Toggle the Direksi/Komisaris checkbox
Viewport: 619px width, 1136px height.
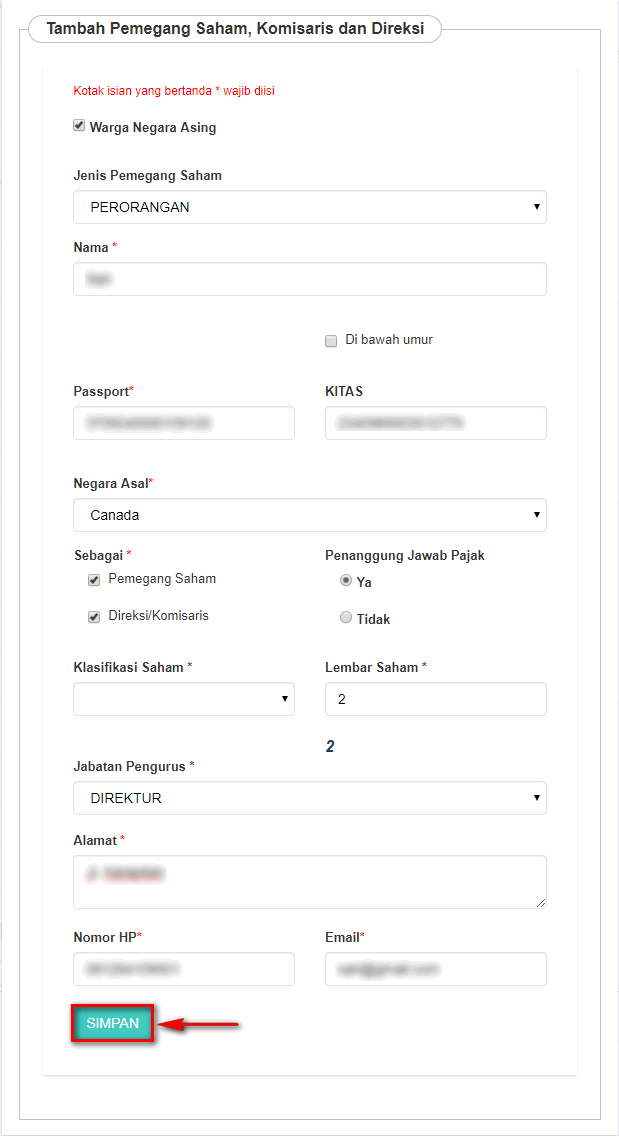coord(94,617)
